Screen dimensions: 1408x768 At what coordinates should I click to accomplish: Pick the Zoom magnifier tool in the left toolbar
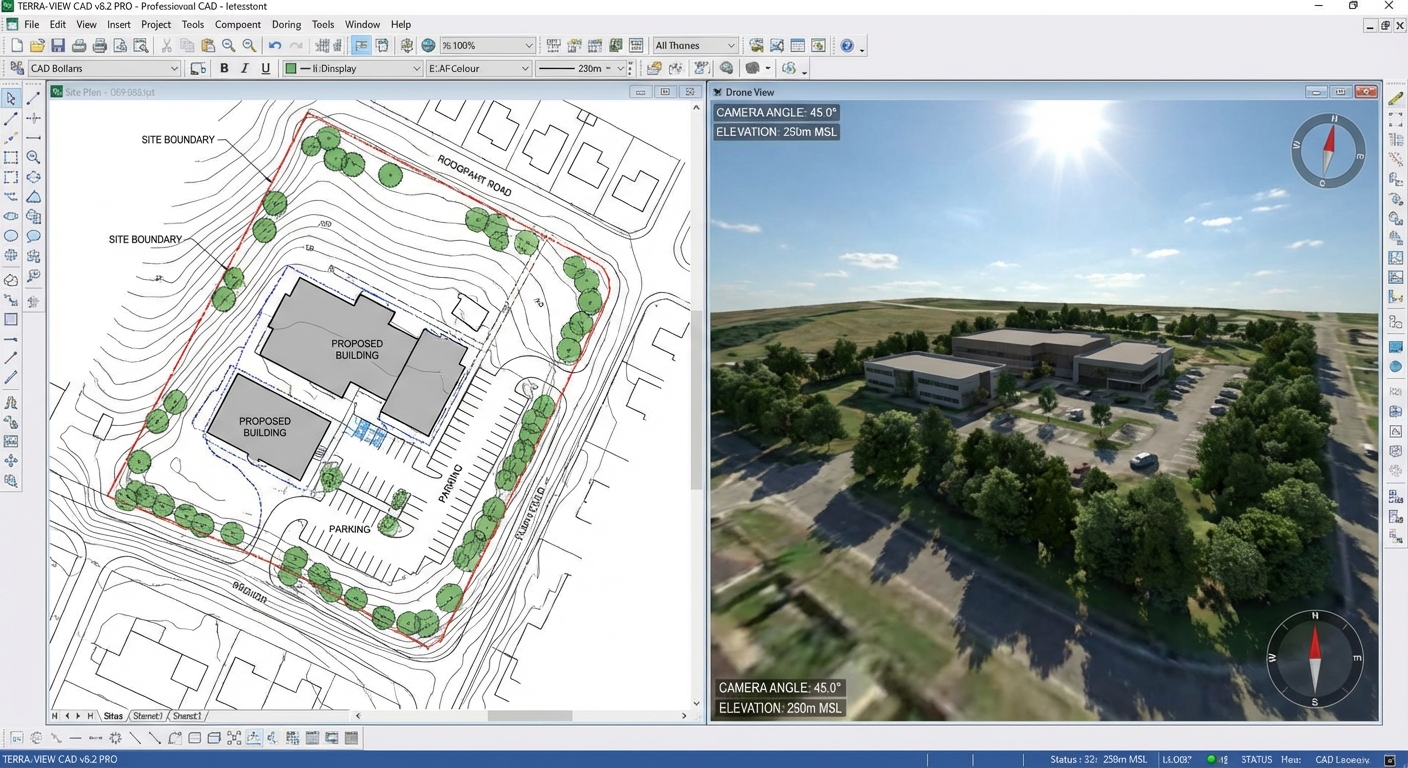pos(33,157)
